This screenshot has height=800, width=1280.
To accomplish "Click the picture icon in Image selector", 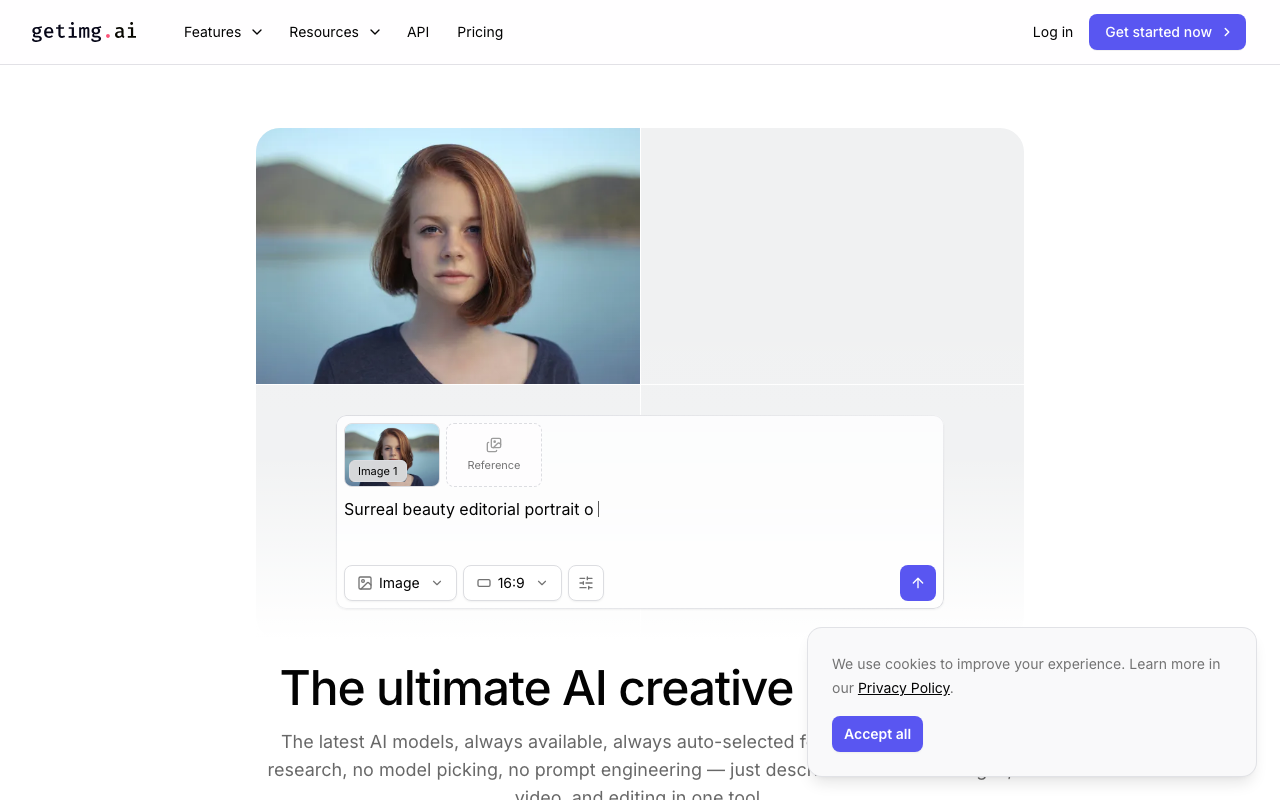I will tap(365, 583).
